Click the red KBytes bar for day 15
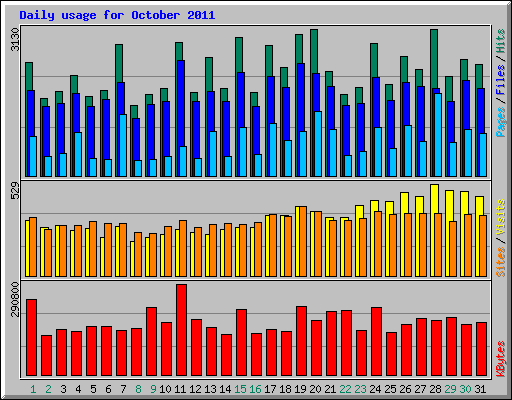This screenshot has height=400, width=512. click(x=242, y=343)
